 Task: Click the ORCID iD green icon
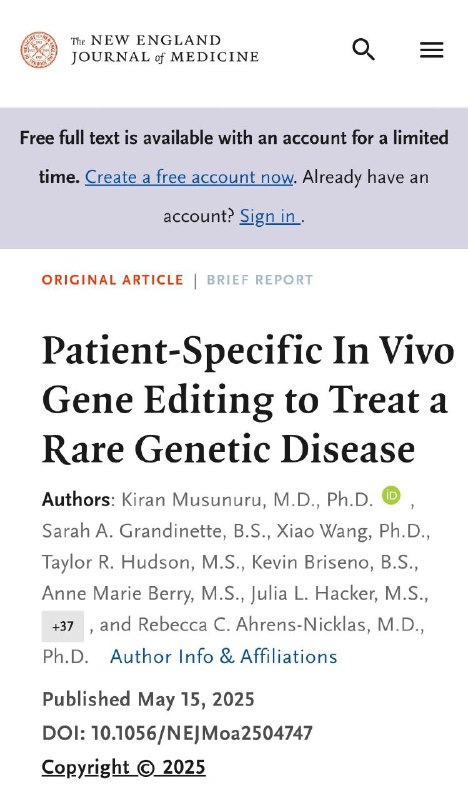point(391,495)
